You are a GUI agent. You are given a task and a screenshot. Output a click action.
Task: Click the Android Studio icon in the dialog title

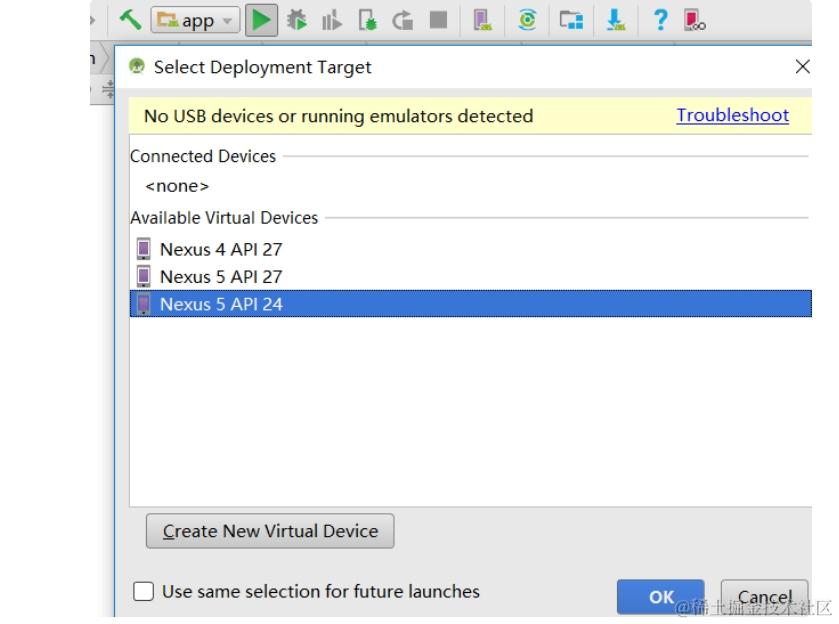pos(137,66)
